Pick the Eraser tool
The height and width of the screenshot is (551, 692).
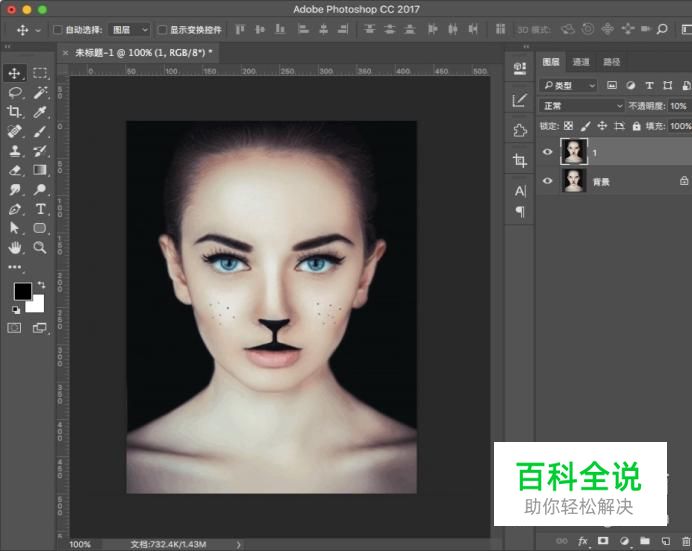click(x=15, y=170)
